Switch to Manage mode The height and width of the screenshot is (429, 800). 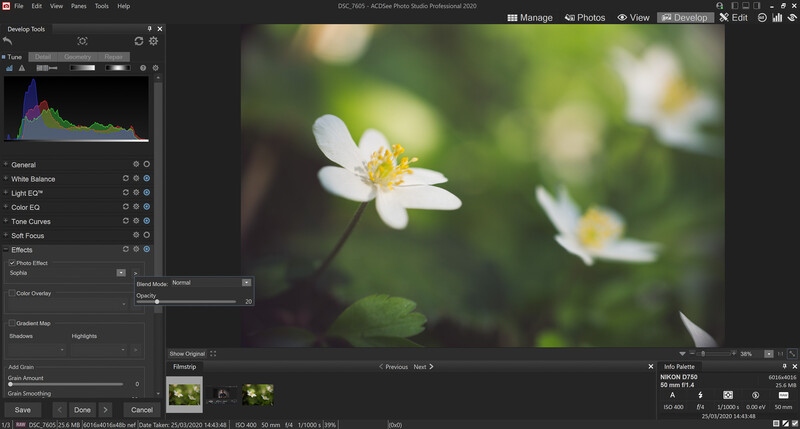(530, 17)
